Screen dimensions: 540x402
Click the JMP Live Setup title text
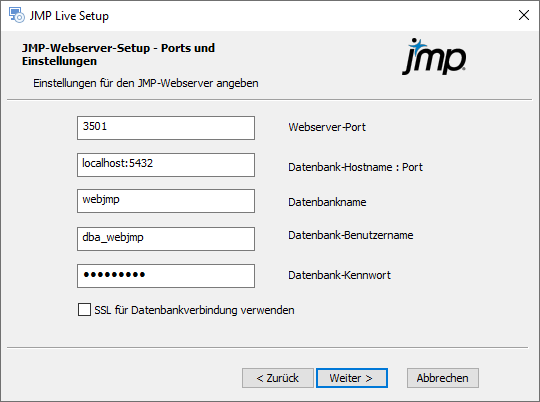(69, 16)
